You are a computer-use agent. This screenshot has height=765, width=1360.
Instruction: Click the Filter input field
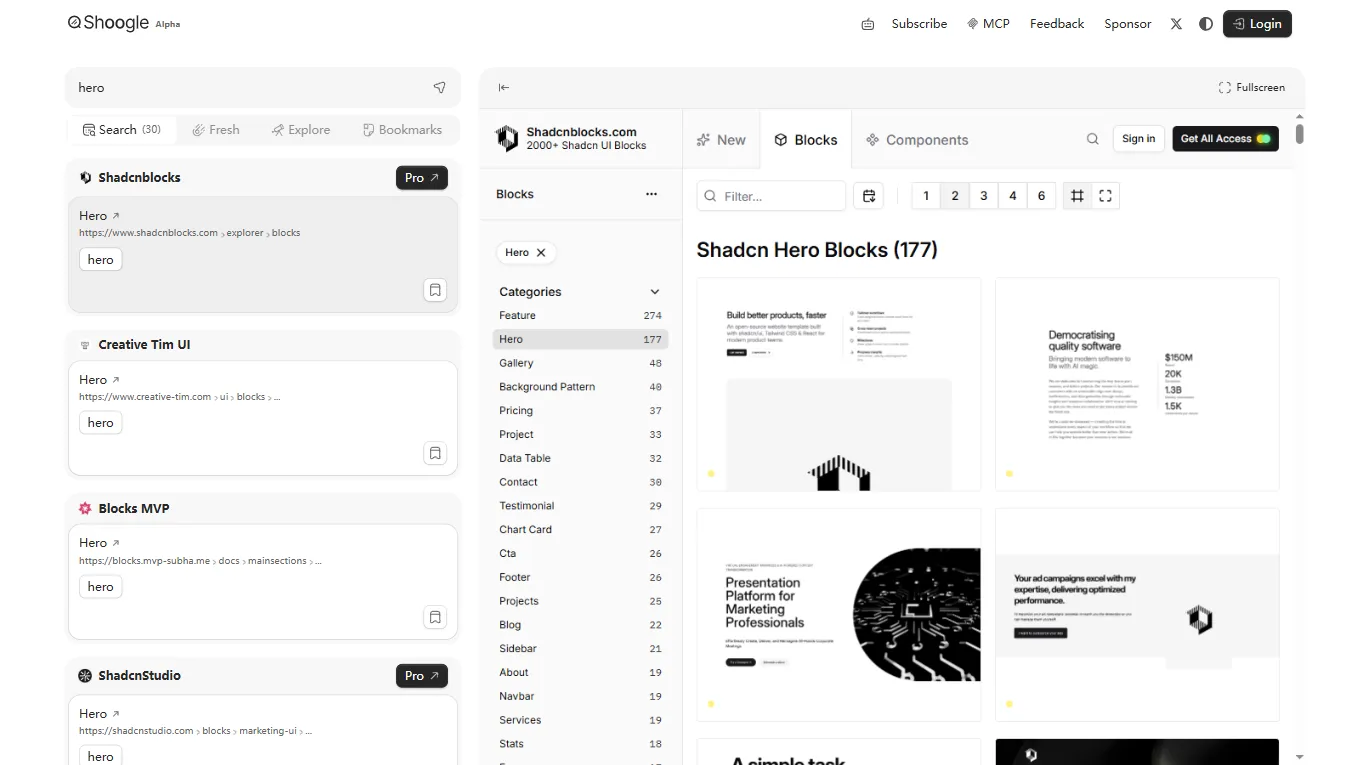click(780, 196)
